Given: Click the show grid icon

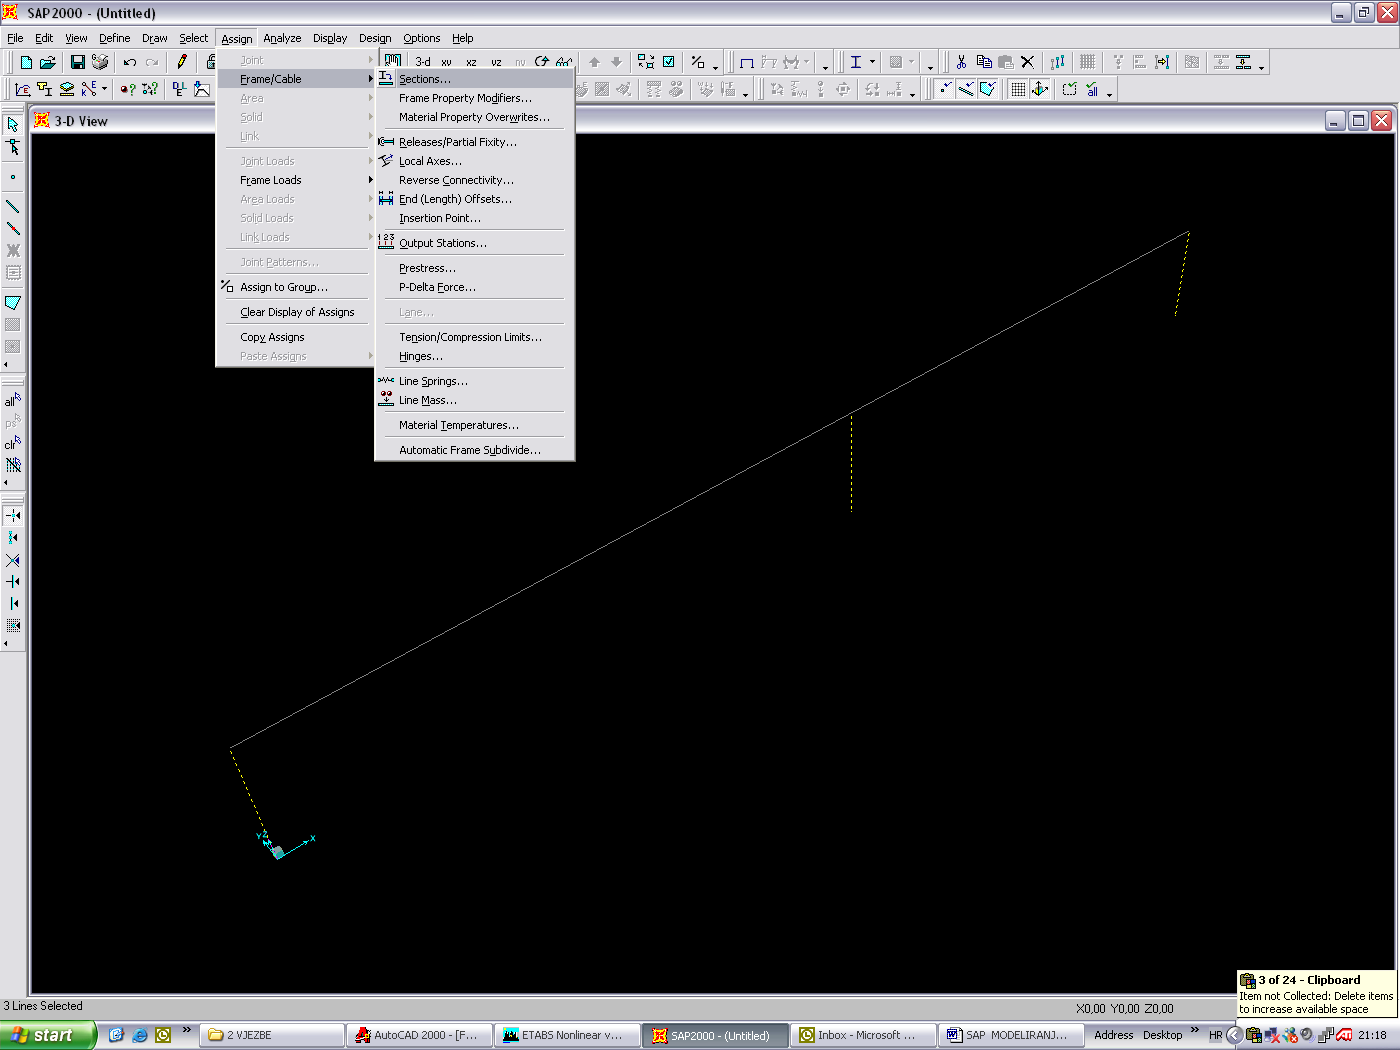Looking at the screenshot, I should coord(1018,89).
